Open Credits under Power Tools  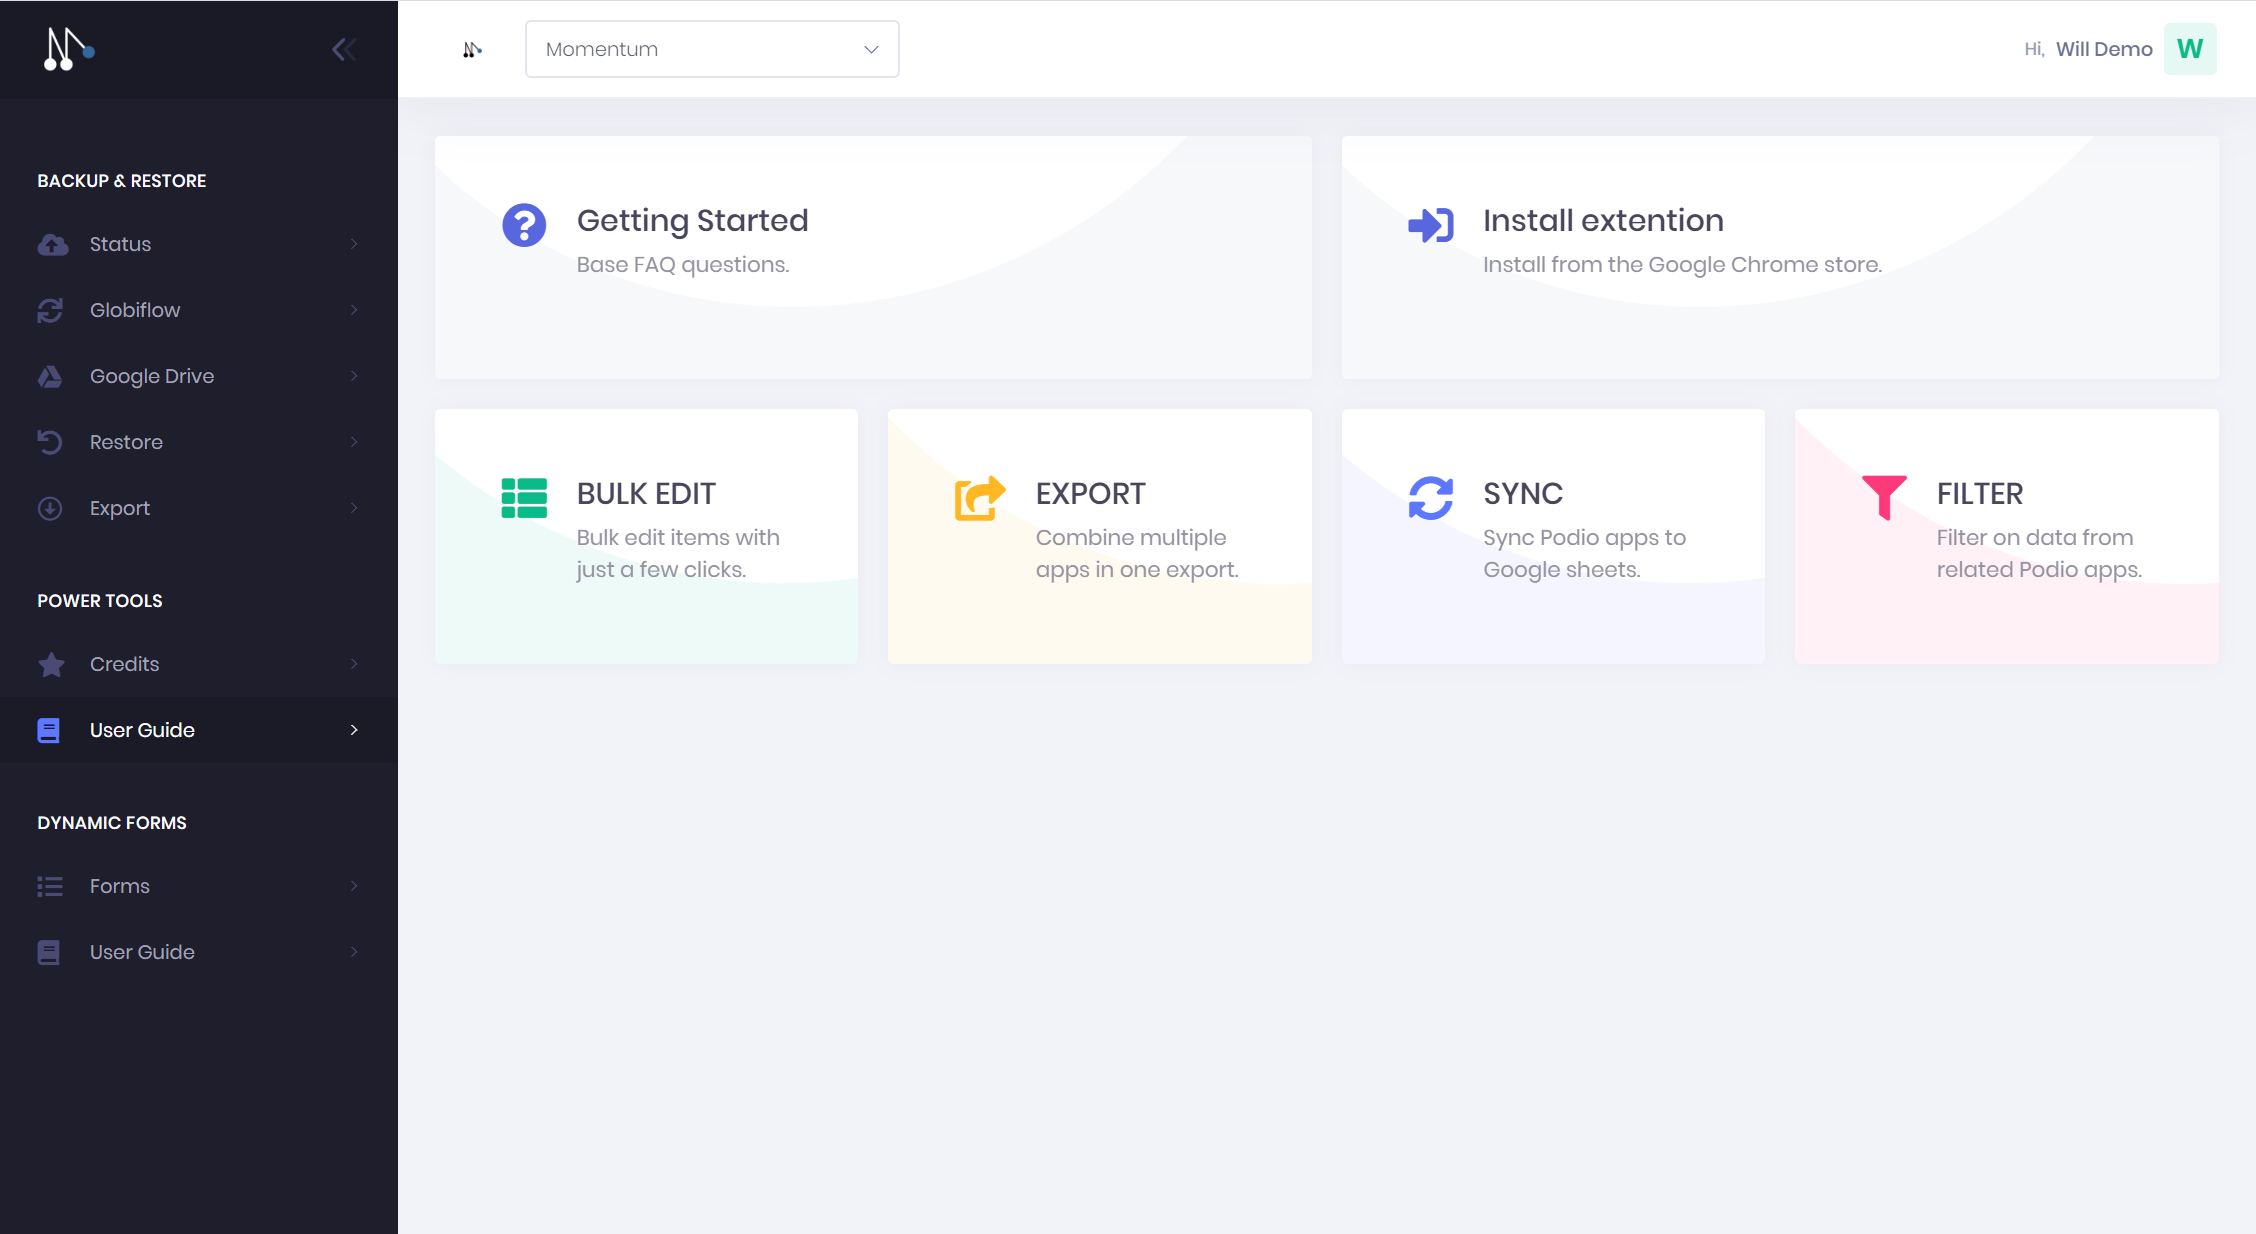pos(124,664)
